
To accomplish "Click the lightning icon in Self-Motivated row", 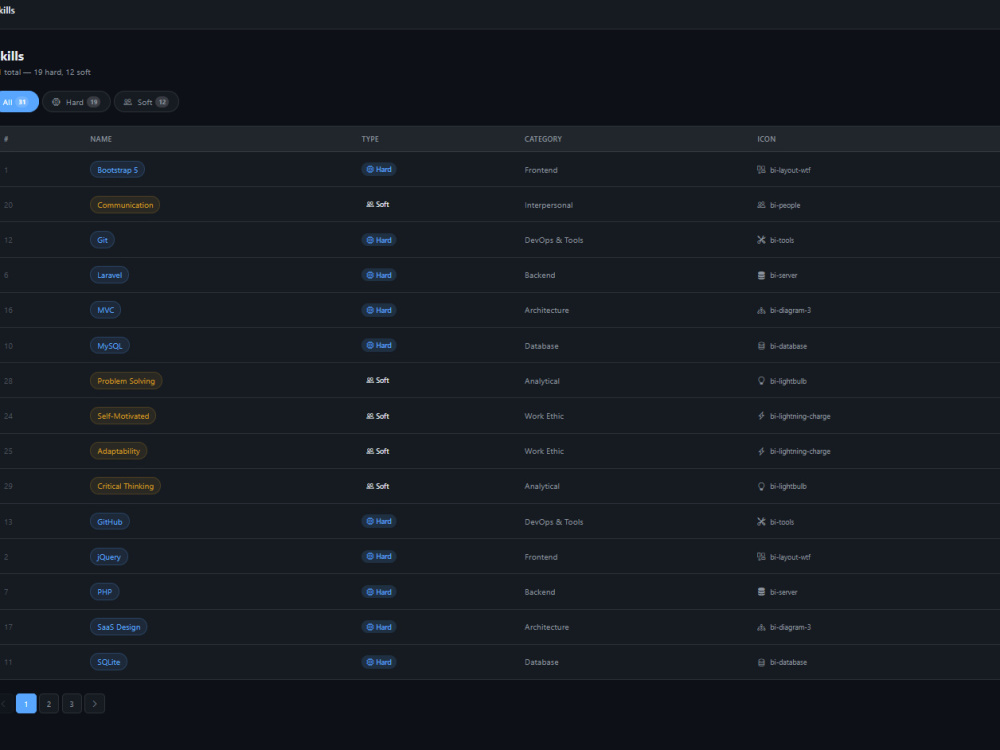I will [x=761, y=416].
